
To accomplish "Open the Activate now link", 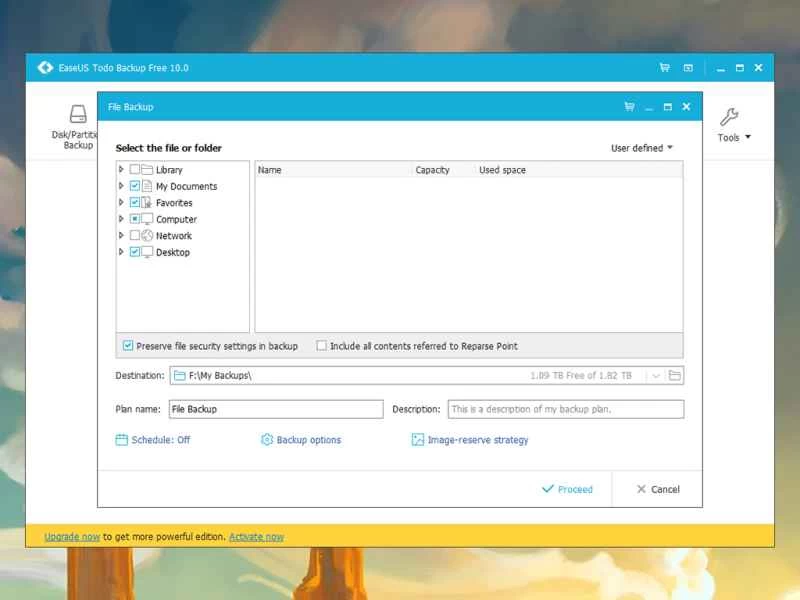I will tap(256, 536).
